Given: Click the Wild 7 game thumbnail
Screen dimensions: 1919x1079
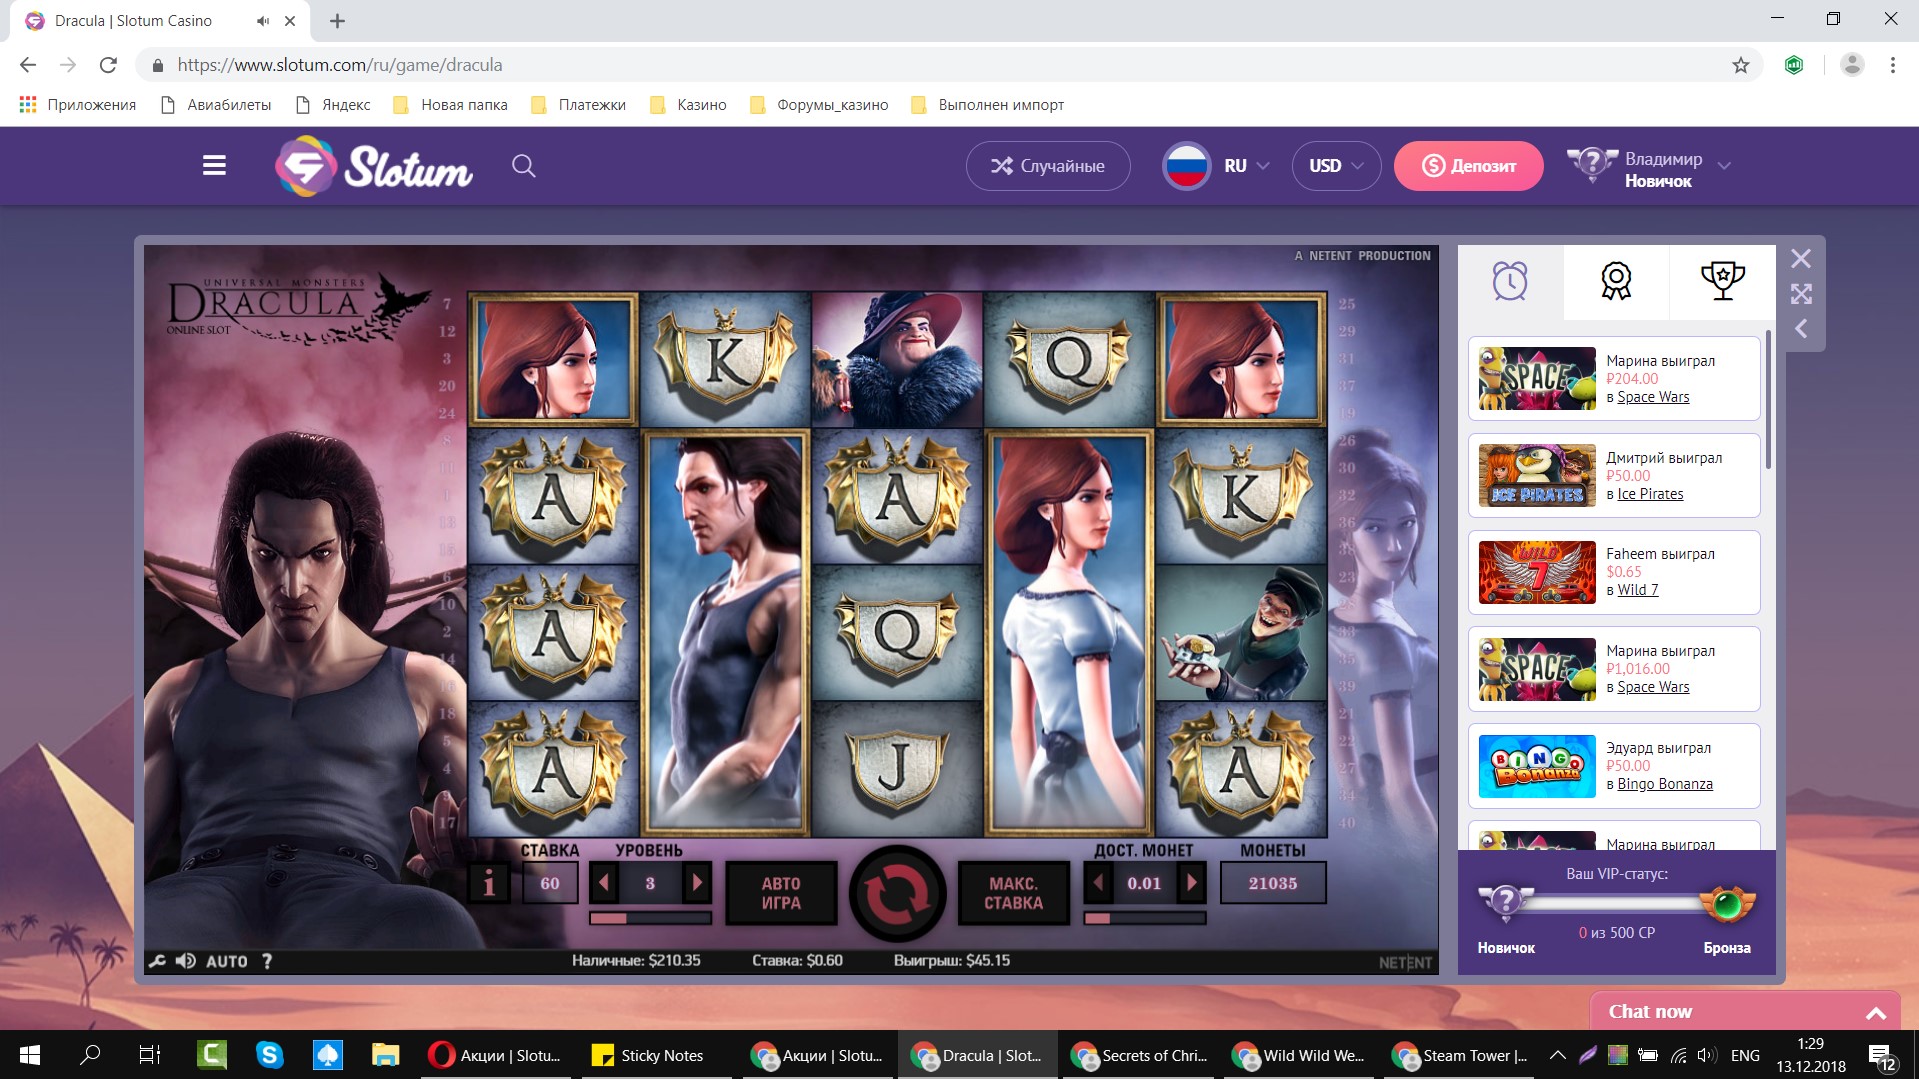Looking at the screenshot, I should (x=1537, y=572).
